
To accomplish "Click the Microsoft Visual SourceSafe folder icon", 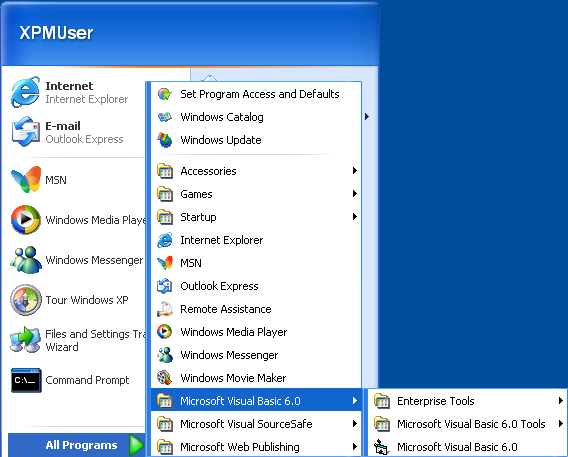I will [x=165, y=424].
